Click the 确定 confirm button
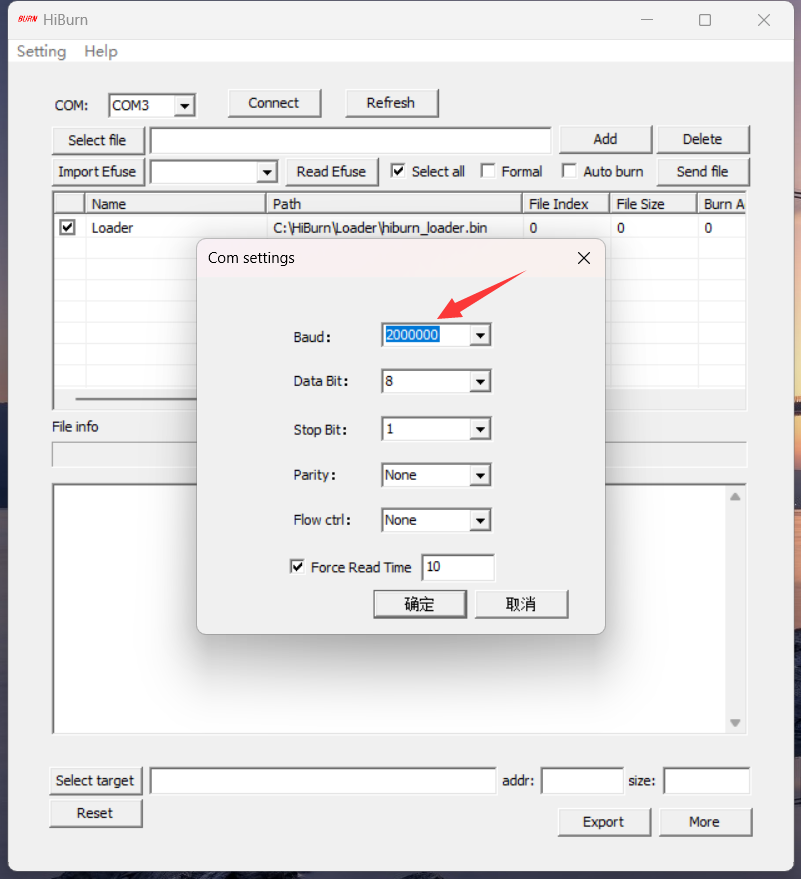The image size is (801, 879). [x=420, y=604]
